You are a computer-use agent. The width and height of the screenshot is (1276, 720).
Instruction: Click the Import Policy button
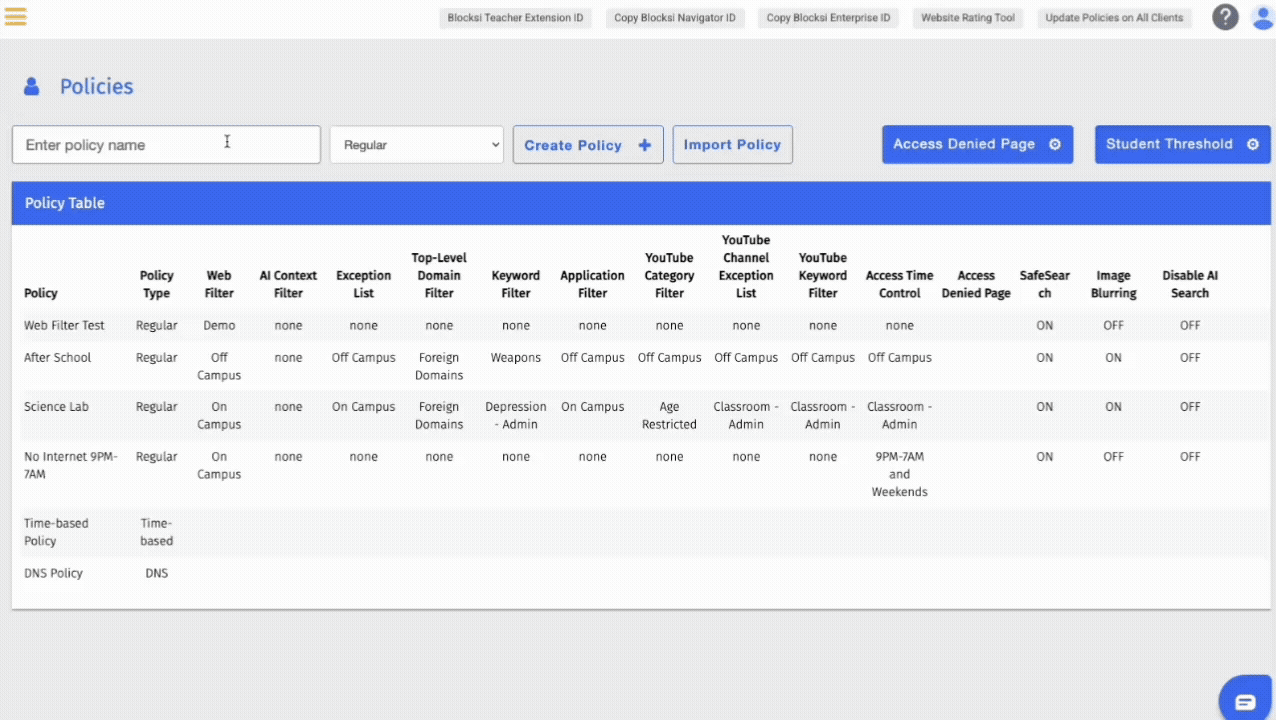732,145
